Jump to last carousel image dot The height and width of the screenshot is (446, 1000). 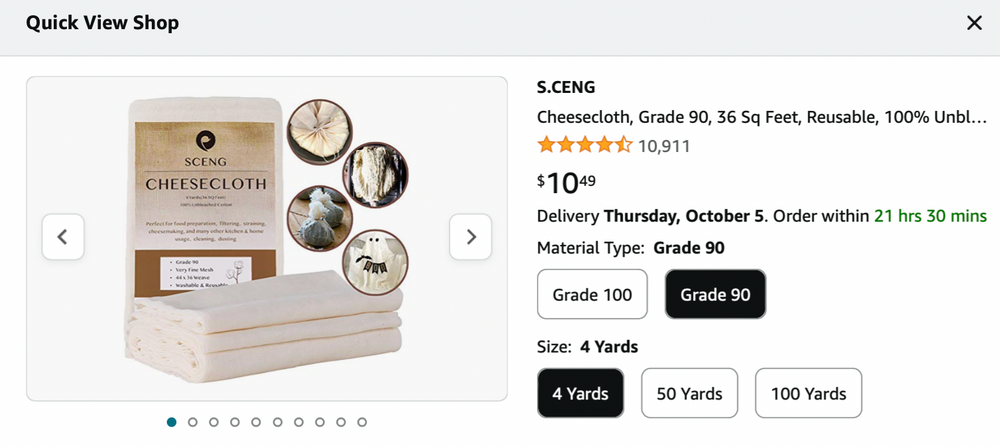tap(362, 422)
